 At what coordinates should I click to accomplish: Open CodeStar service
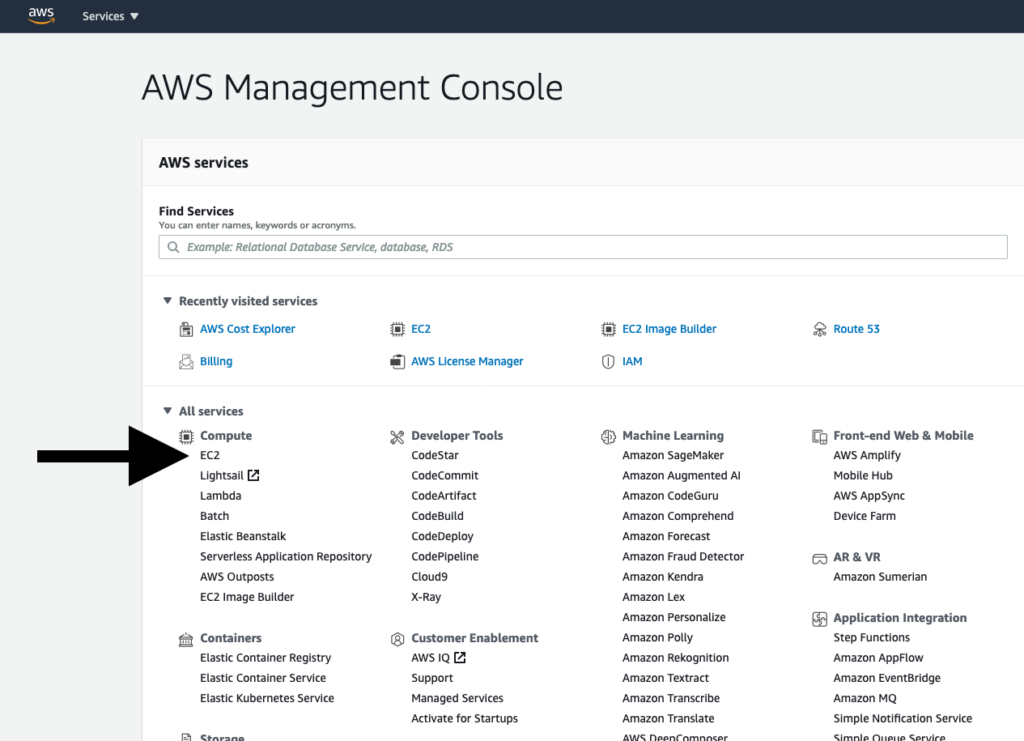tap(435, 455)
